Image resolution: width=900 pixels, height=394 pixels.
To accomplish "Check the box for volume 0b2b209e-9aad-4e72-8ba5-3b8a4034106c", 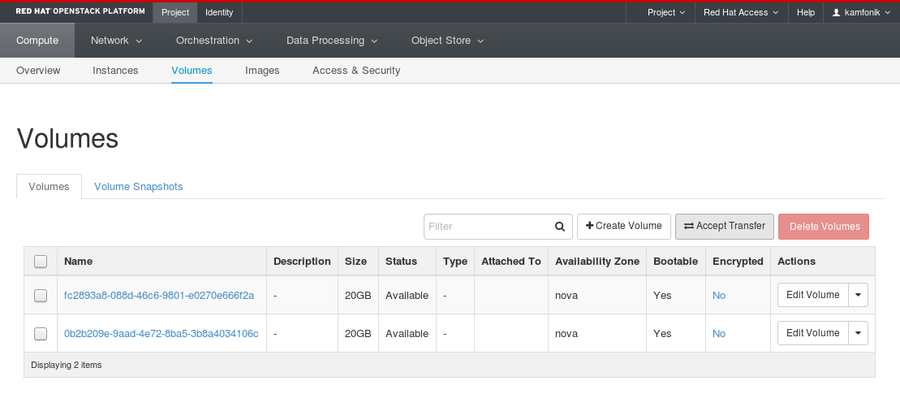I will click(40, 334).
